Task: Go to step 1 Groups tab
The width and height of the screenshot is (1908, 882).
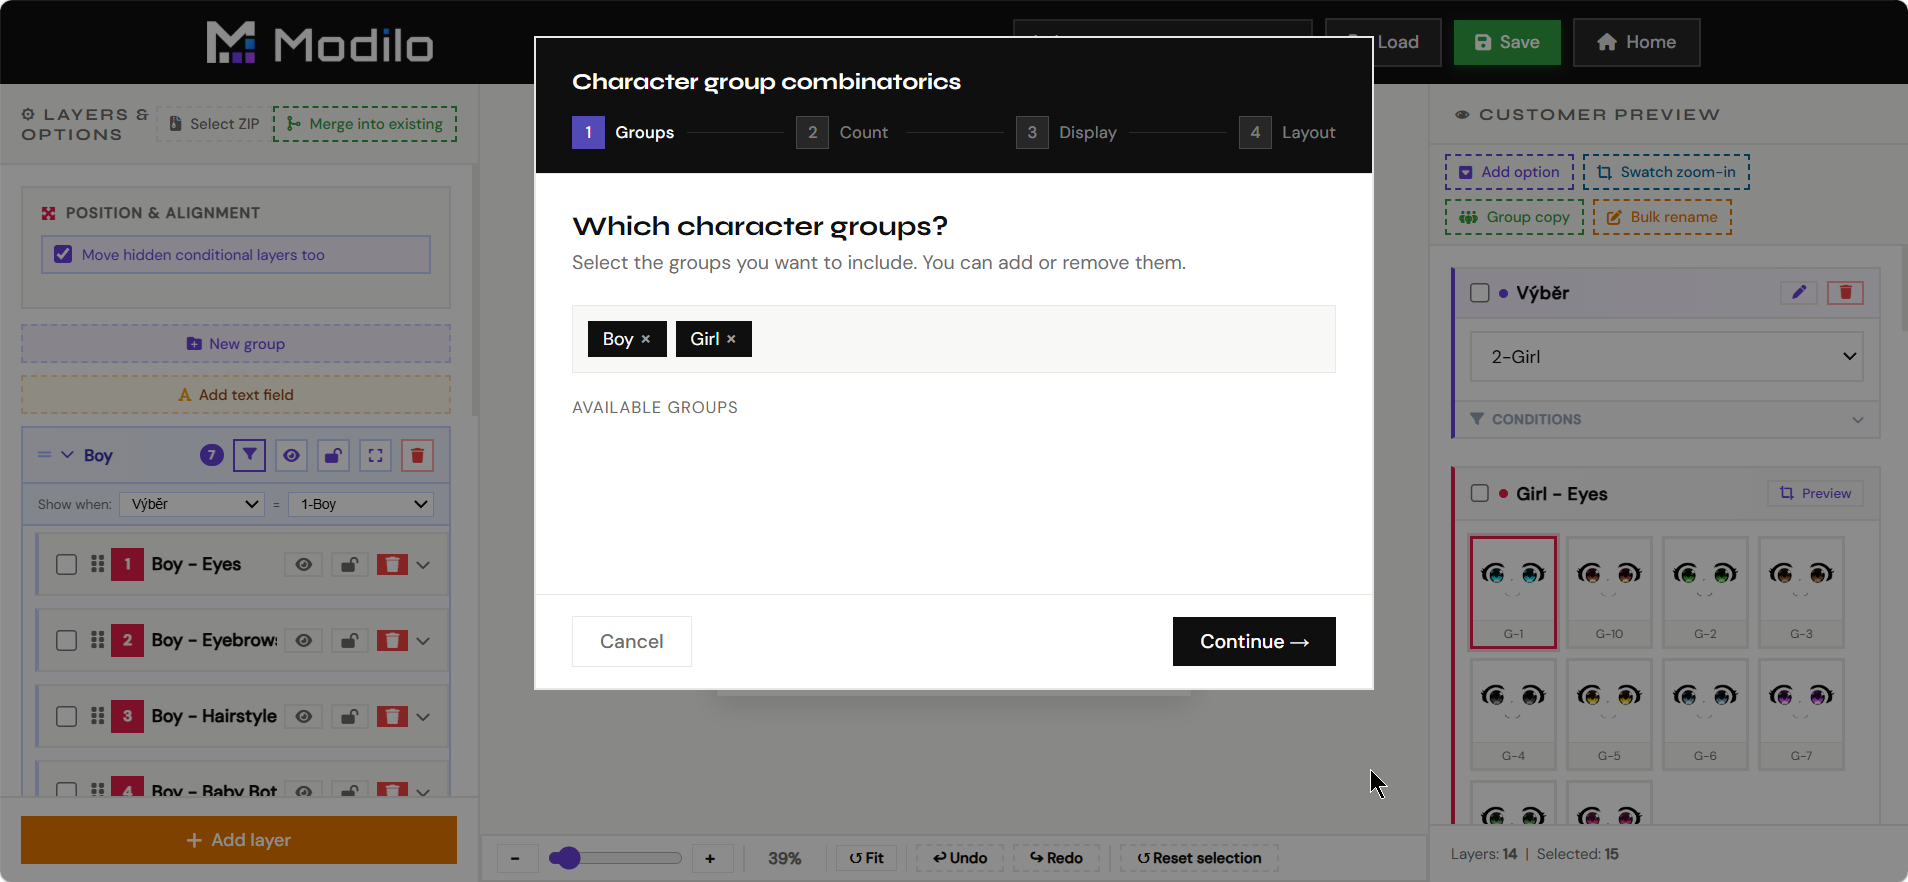Action: (x=624, y=132)
